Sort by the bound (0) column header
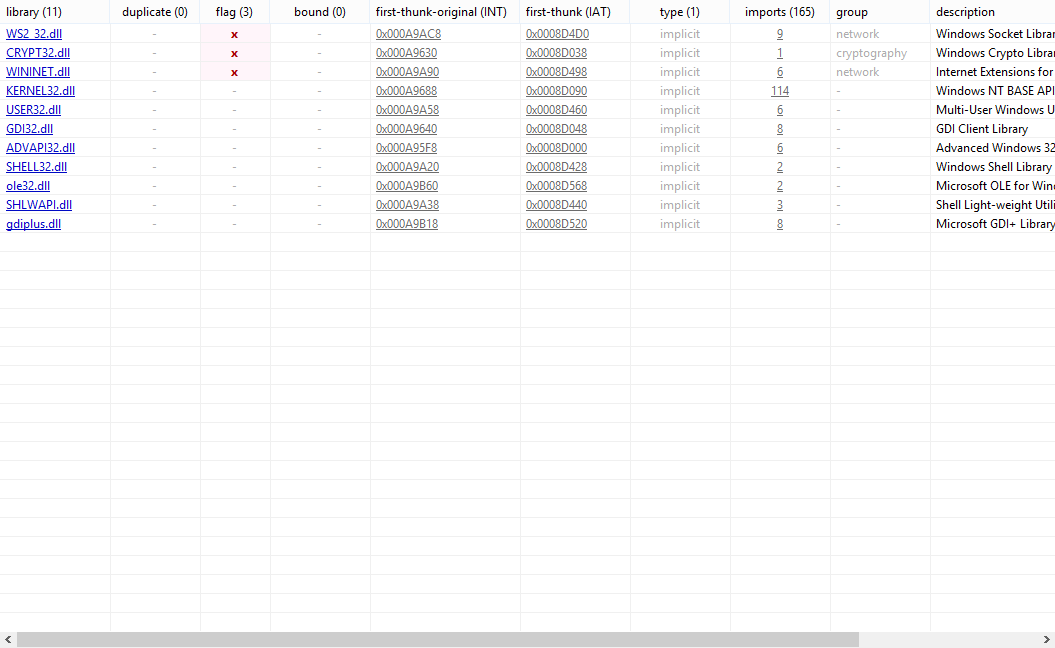Screen dimensions: 1055x648 coord(320,12)
